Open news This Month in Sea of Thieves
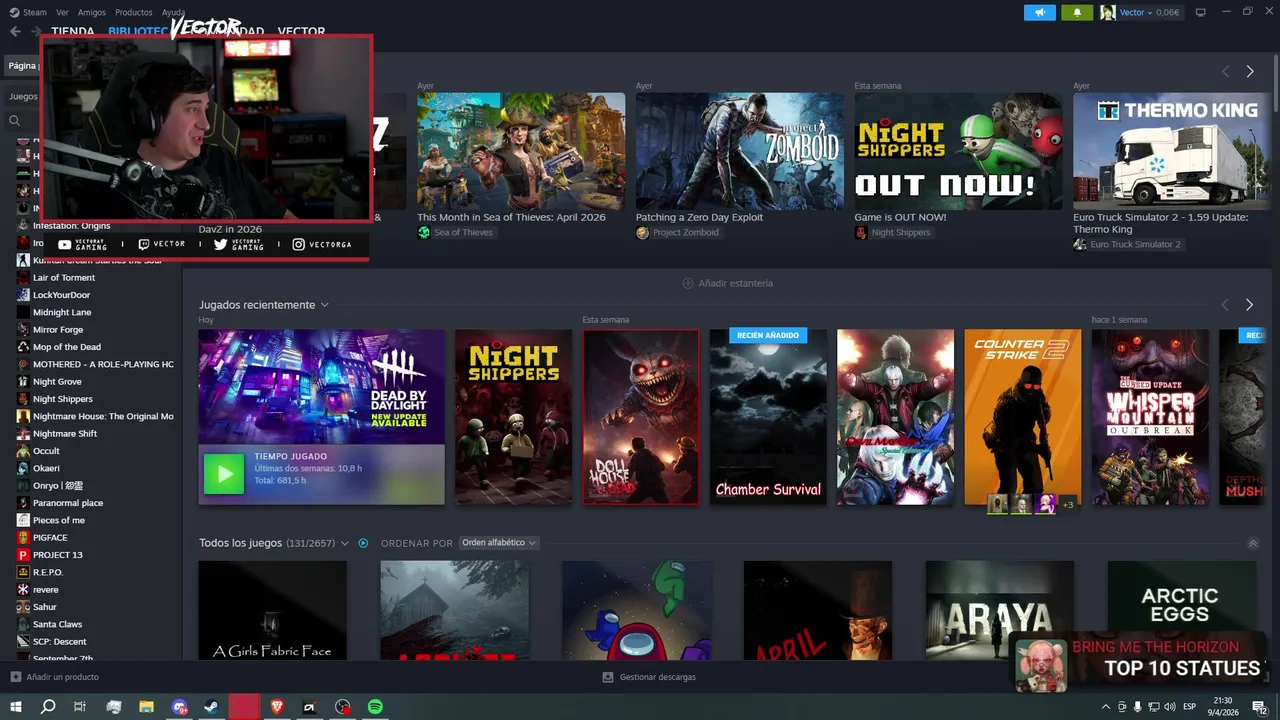1280x720 pixels. pos(511,217)
